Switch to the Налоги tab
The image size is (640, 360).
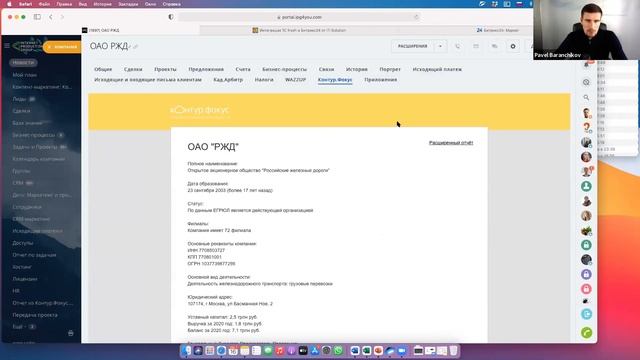(x=264, y=80)
